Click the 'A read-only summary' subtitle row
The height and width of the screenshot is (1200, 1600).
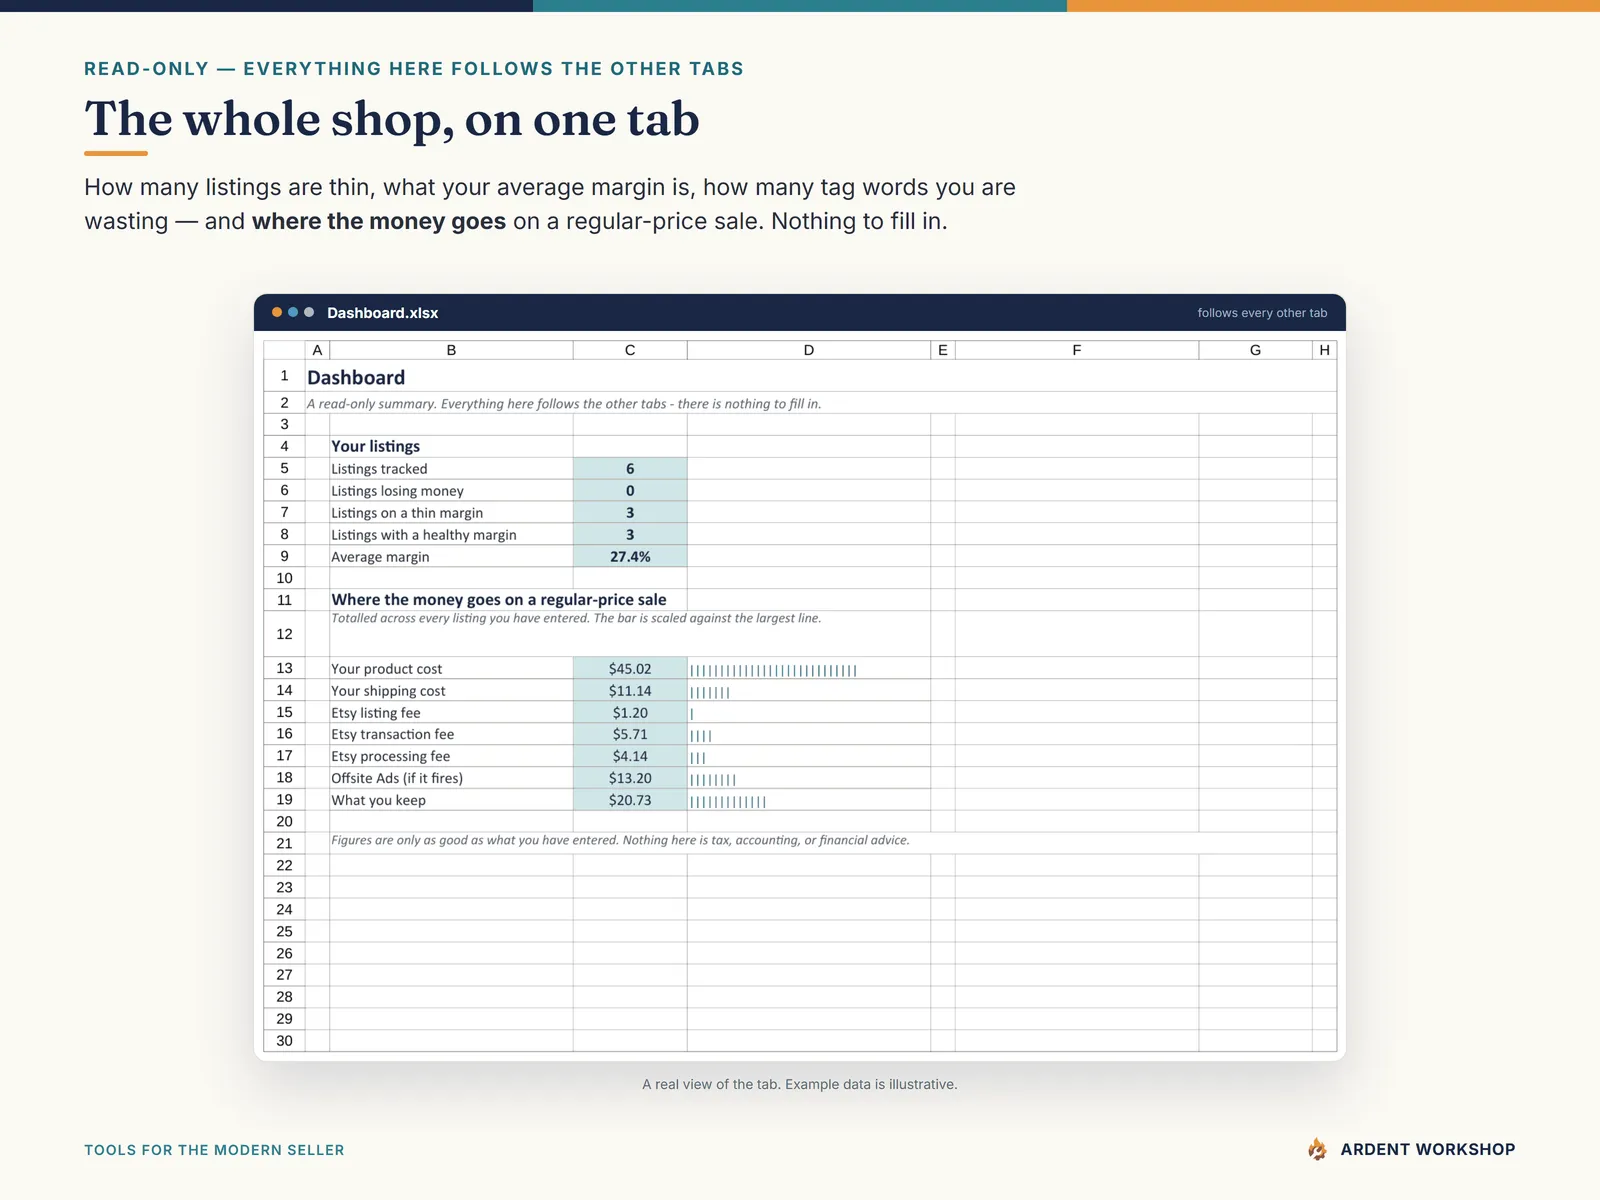point(563,404)
